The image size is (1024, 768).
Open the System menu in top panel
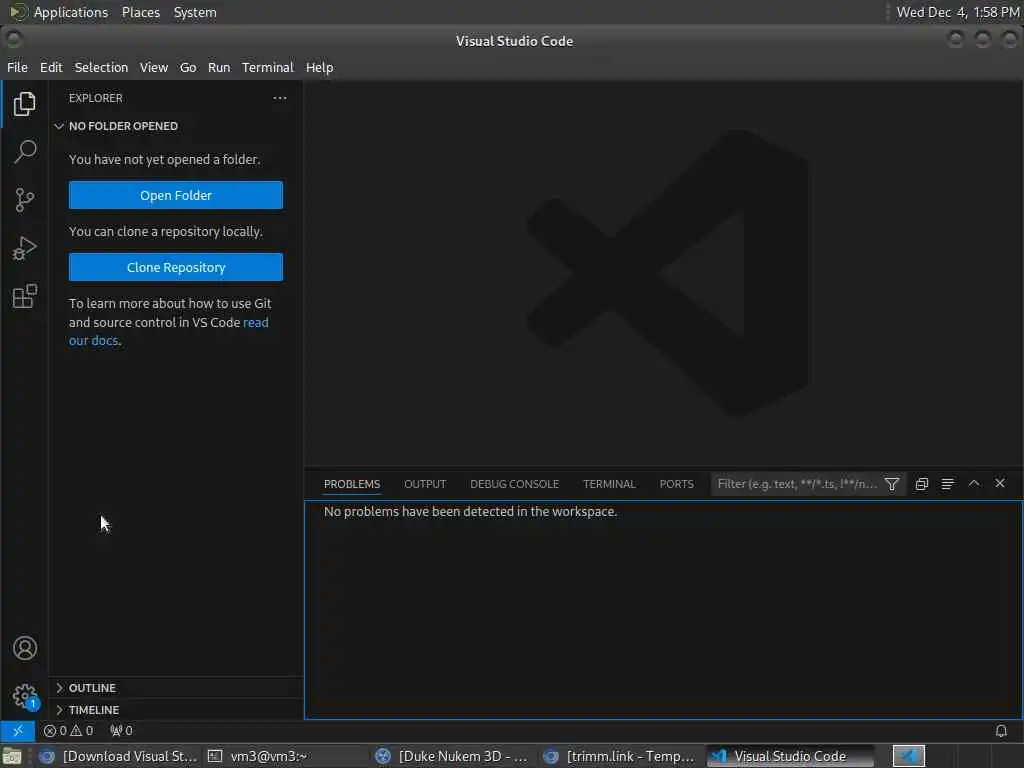(195, 12)
